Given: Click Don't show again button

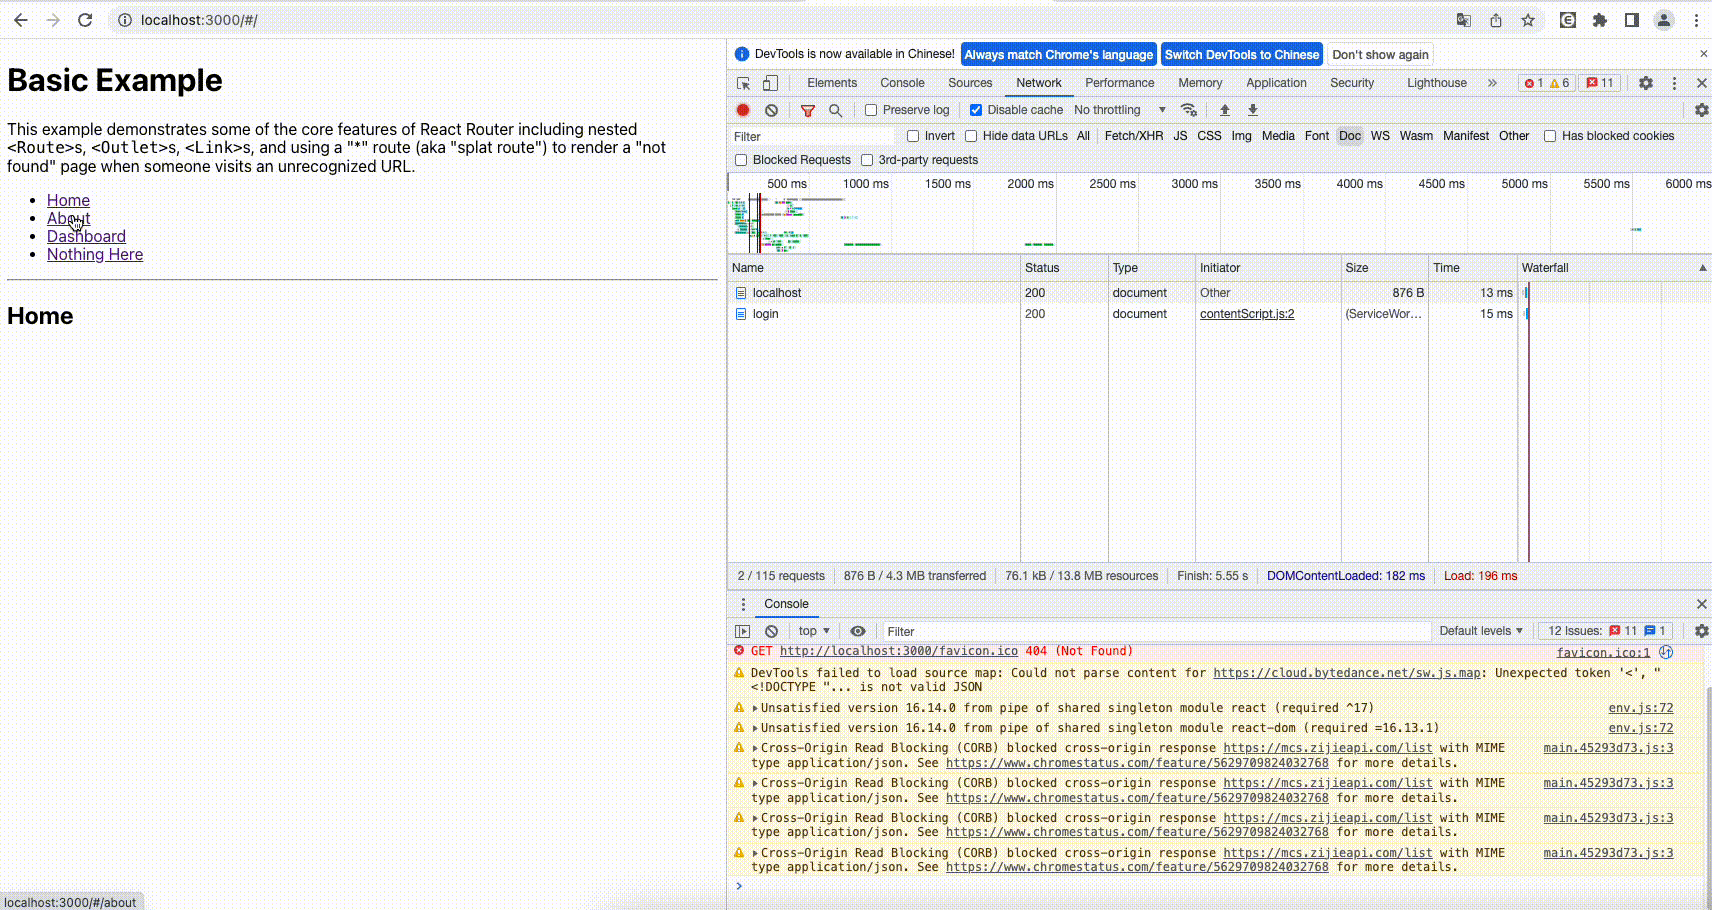Looking at the screenshot, I should click(x=1380, y=55).
